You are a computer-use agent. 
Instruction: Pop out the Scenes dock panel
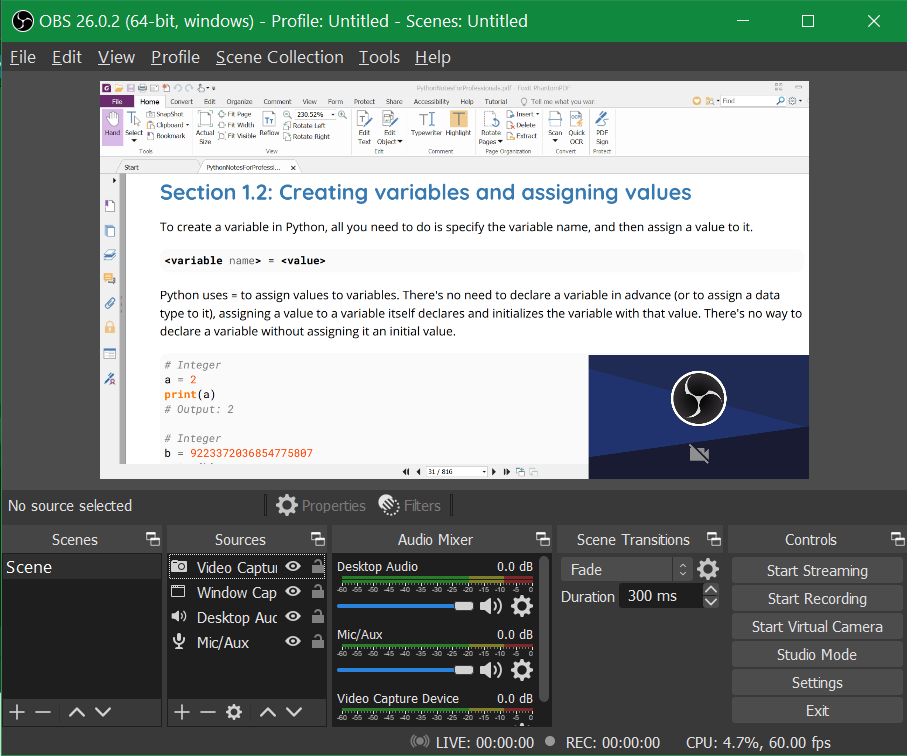[x=153, y=539]
